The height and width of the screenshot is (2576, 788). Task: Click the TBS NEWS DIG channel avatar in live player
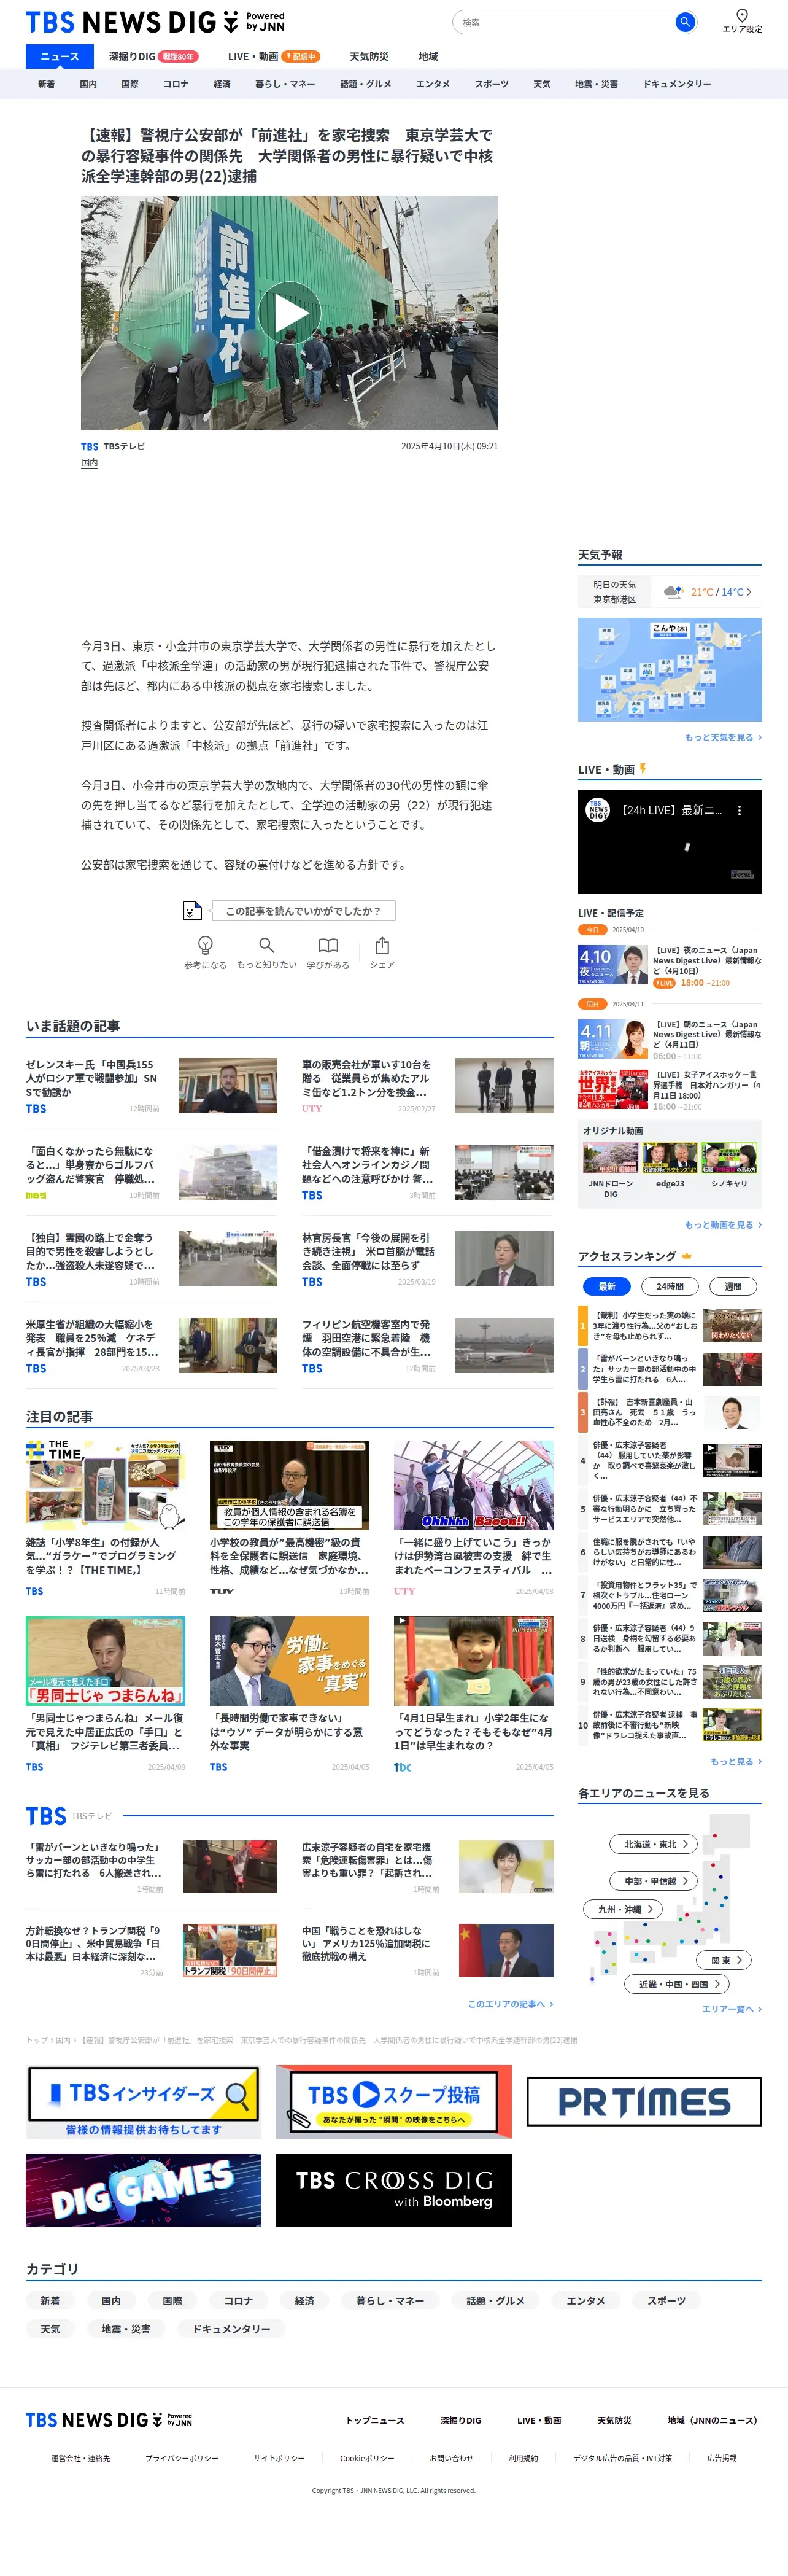tap(597, 811)
